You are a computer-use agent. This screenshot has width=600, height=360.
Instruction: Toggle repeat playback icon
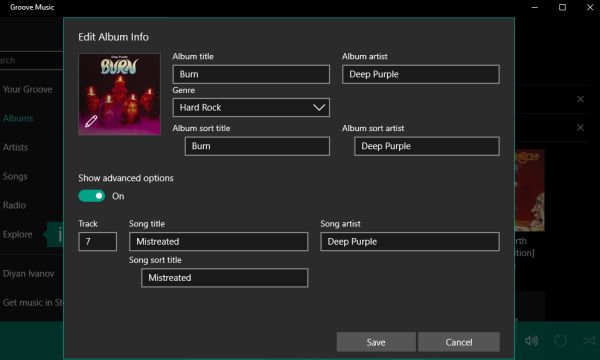coord(560,340)
